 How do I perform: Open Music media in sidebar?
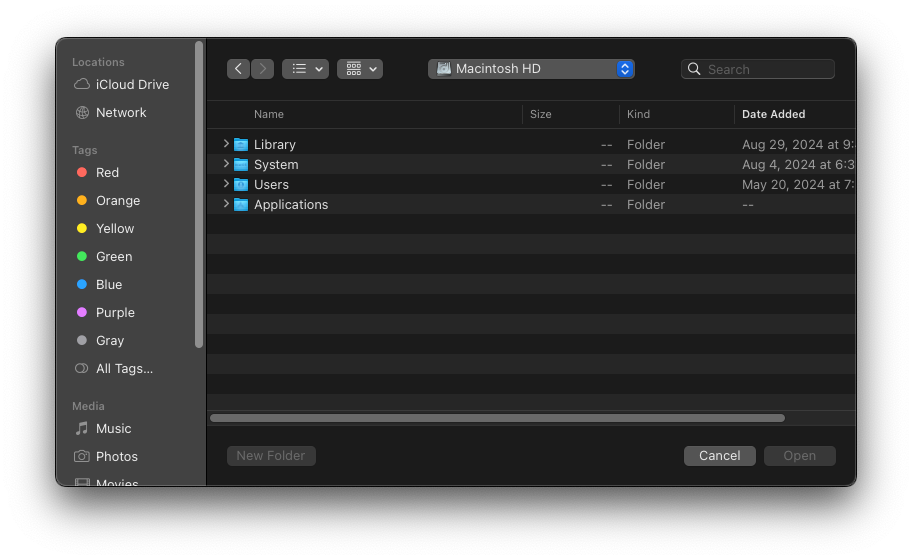click(x=103, y=429)
